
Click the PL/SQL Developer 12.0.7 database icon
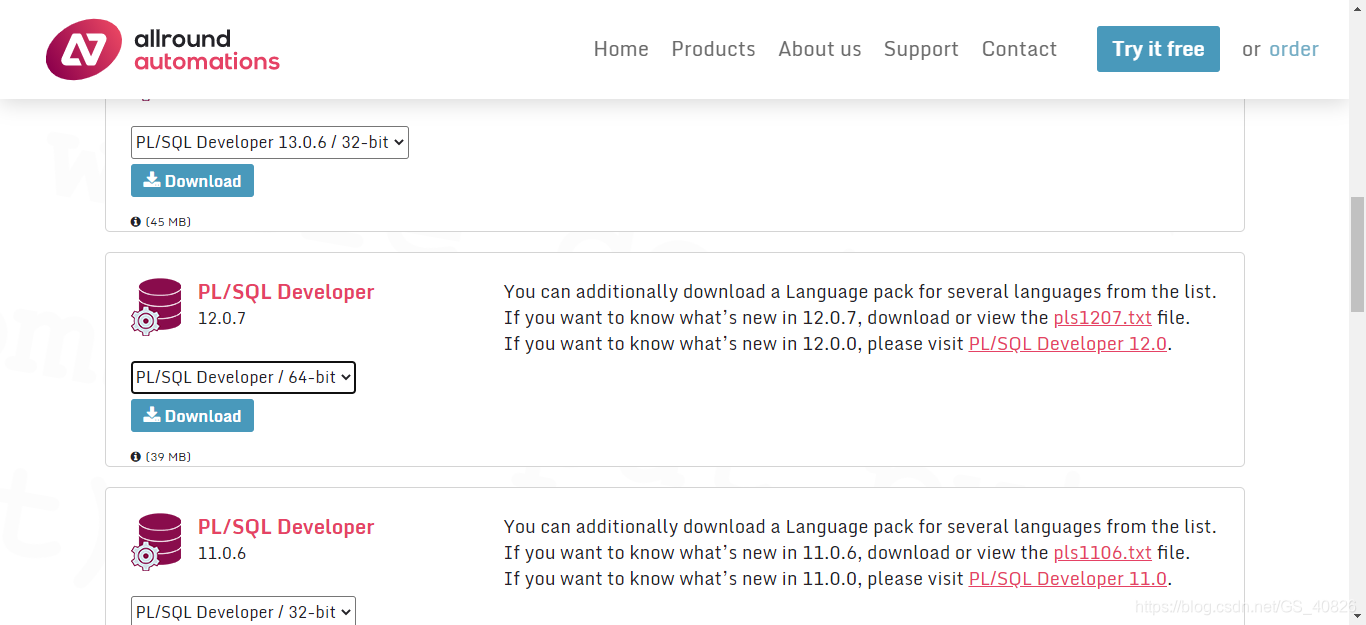coord(157,305)
